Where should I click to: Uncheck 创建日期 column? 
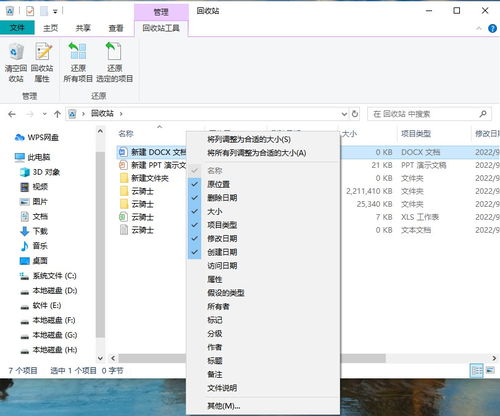[263, 252]
